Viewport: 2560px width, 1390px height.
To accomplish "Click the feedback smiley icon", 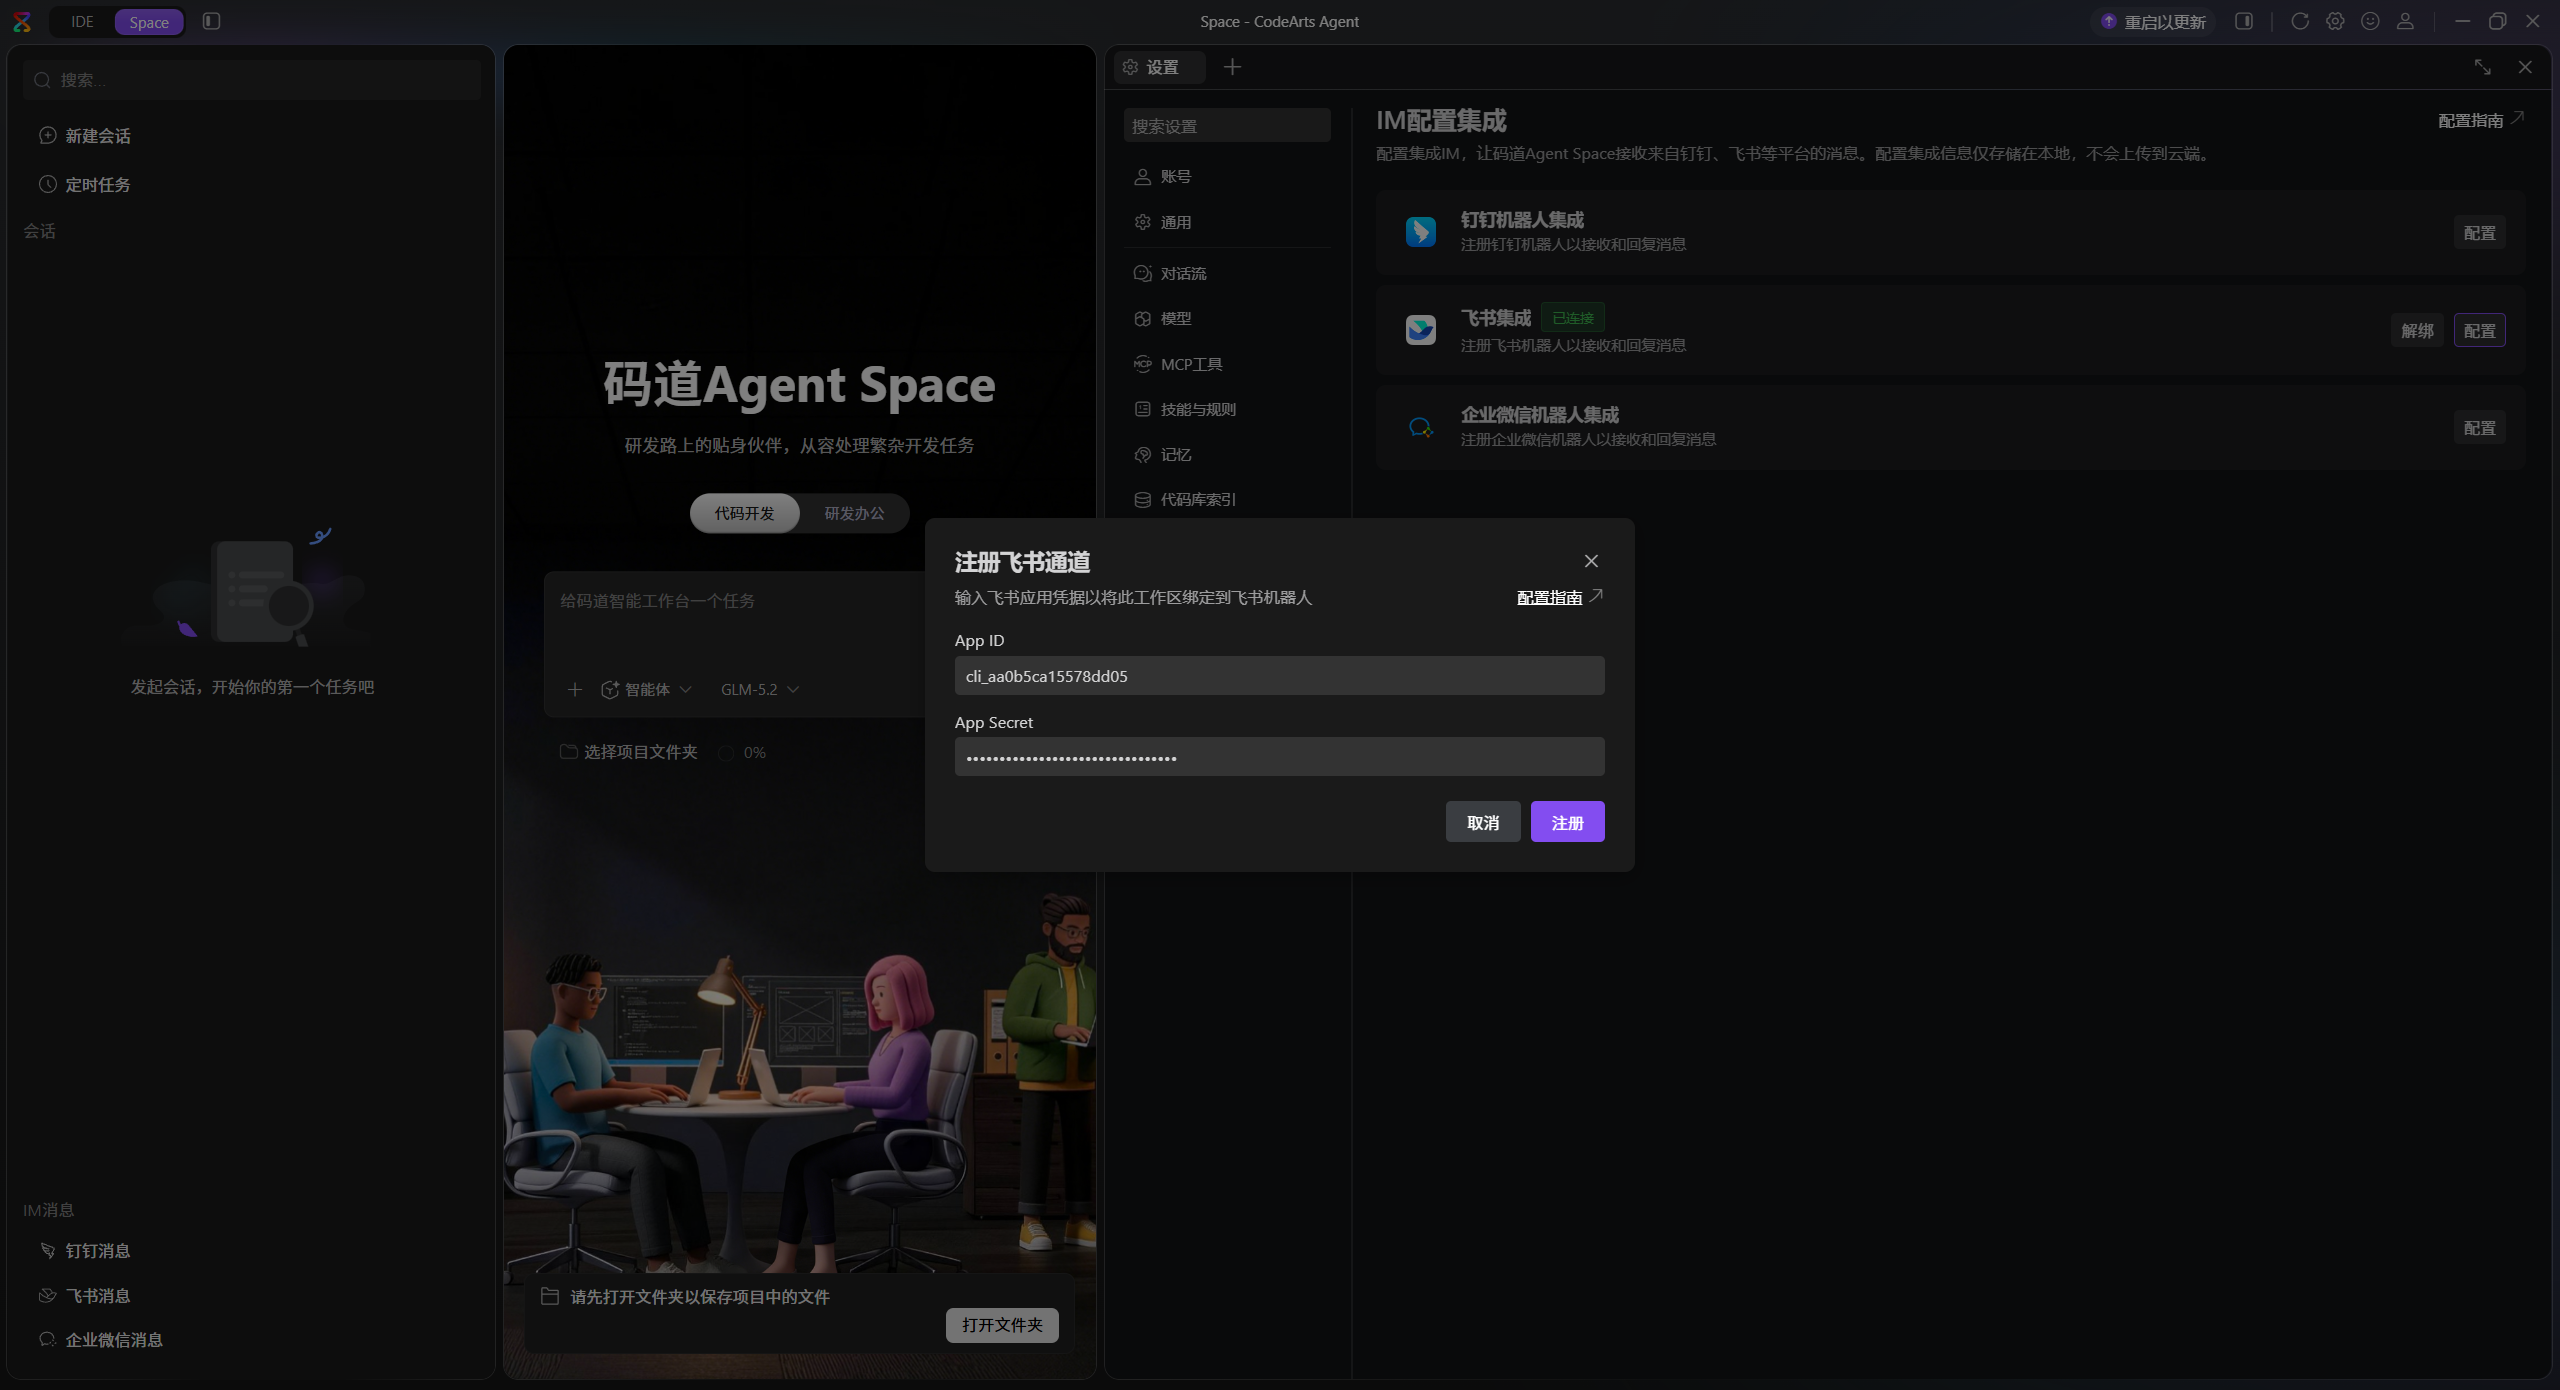I will pyautogui.click(x=2370, y=21).
